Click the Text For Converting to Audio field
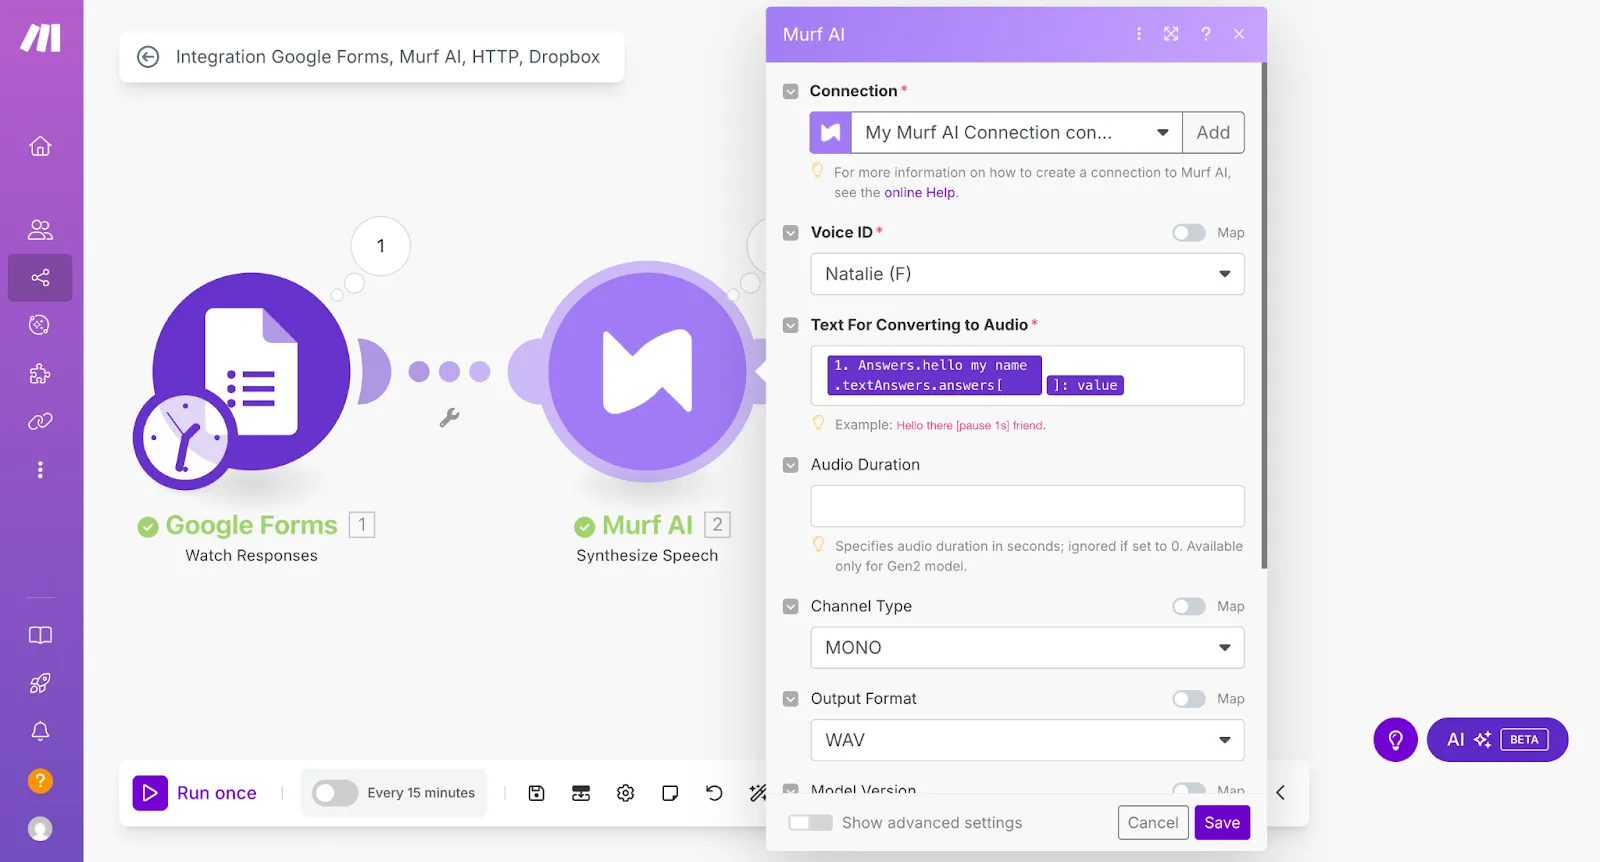This screenshot has width=1600, height=862. [x=1027, y=376]
